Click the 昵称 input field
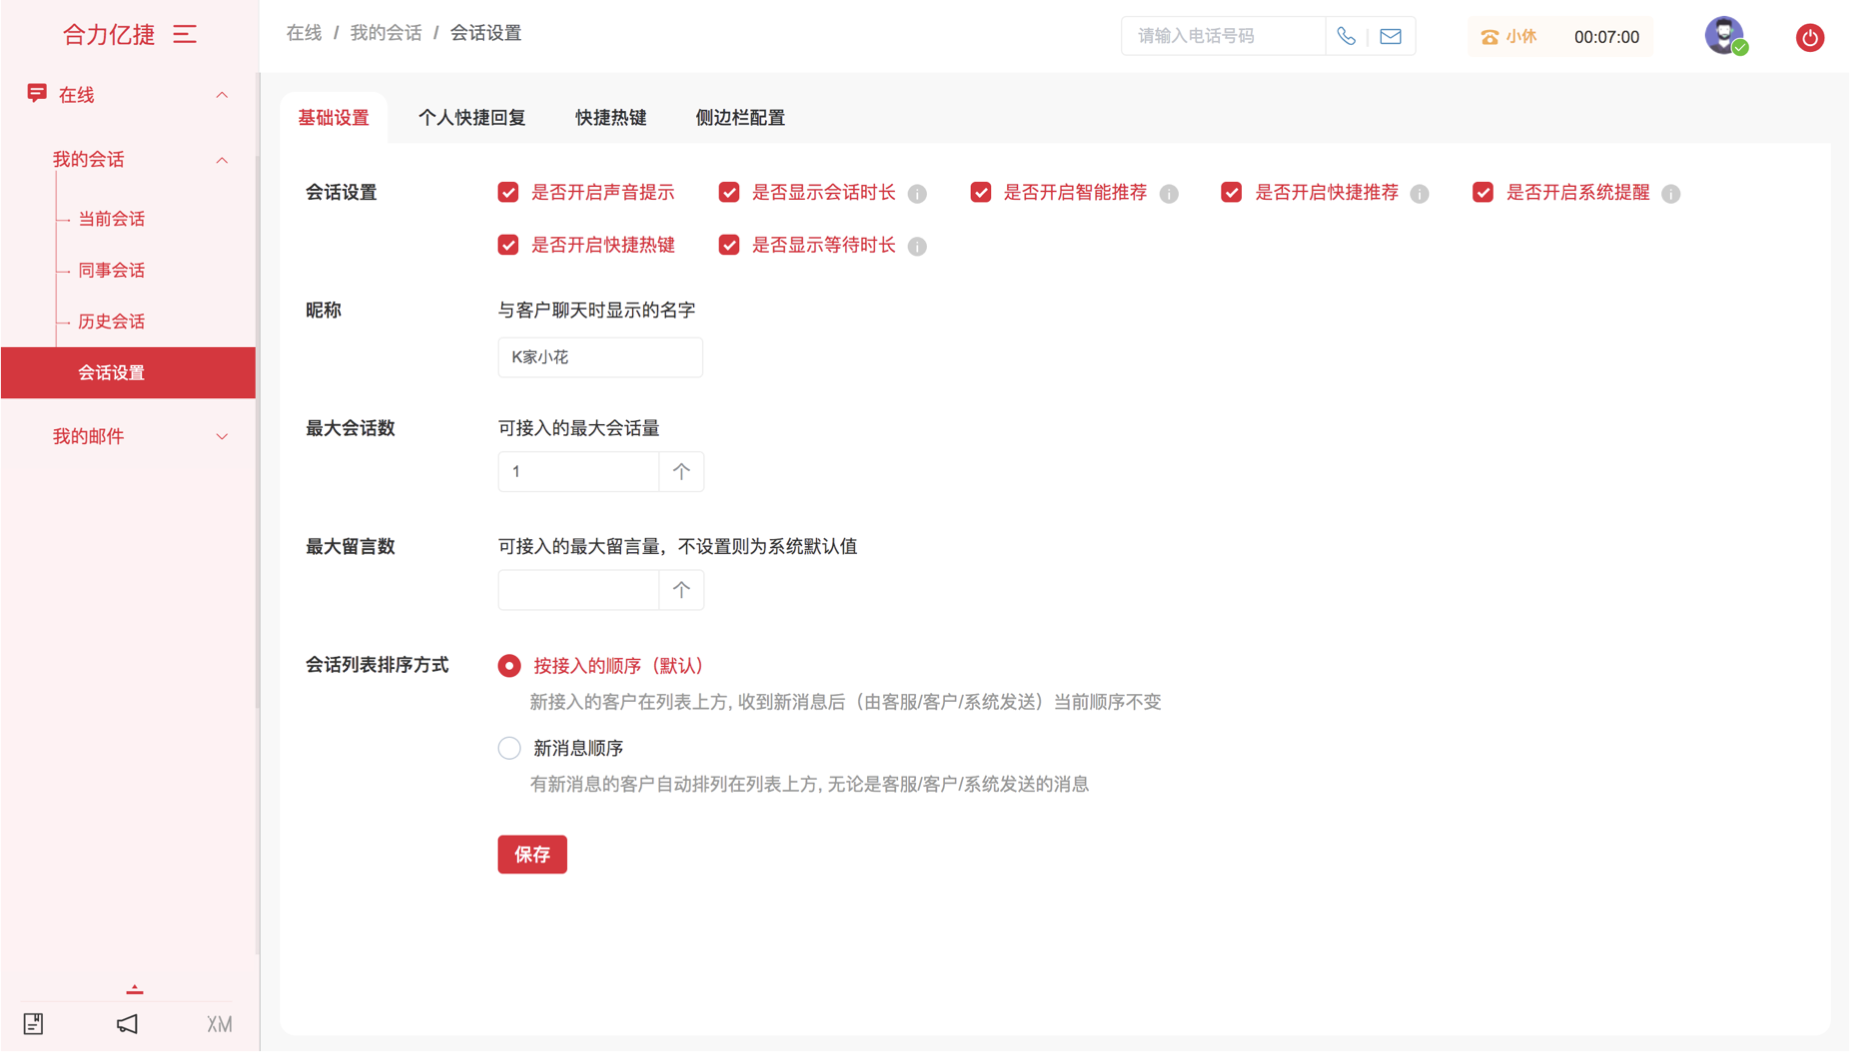1856x1052 pixels. click(x=602, y=358)
